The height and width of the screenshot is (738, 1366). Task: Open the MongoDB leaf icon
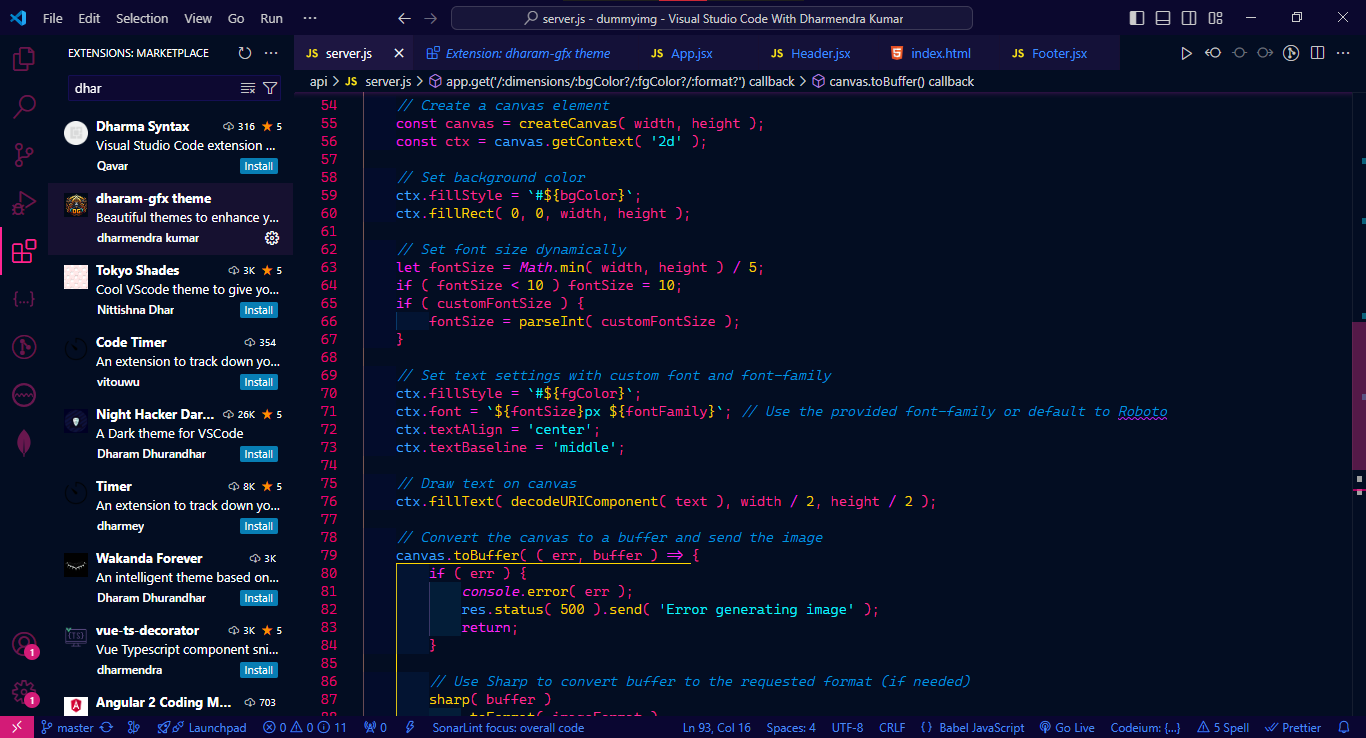click(x=24, y=443)
